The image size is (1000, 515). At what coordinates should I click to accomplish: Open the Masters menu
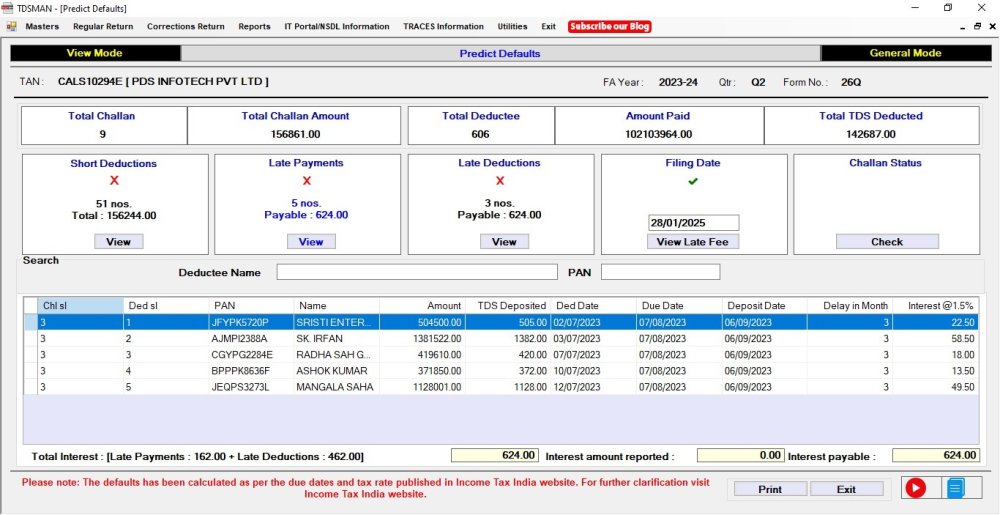(x=42, y=26)
